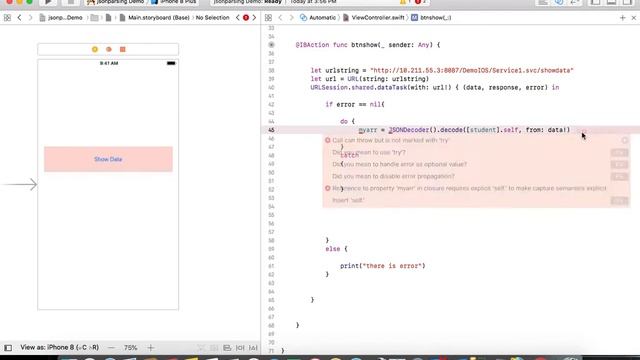Select the Show Data button on canvas

click(108, 159)
